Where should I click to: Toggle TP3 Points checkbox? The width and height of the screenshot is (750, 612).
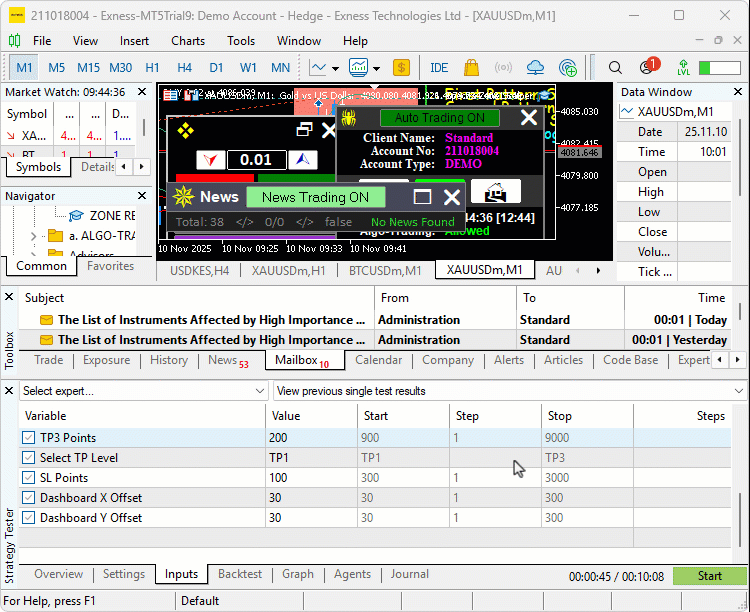pos(28,437)
